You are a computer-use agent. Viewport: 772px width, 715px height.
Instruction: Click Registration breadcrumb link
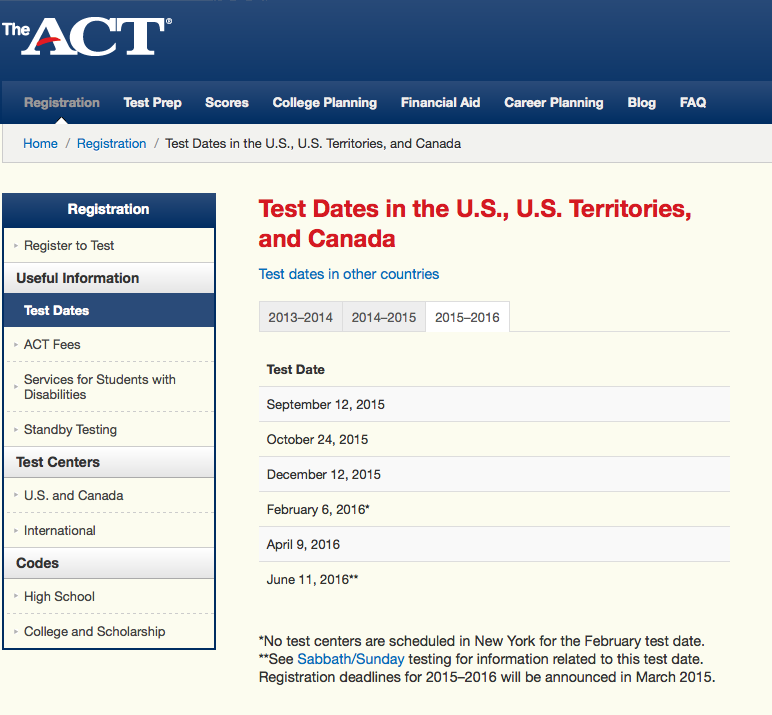[112, 143]
